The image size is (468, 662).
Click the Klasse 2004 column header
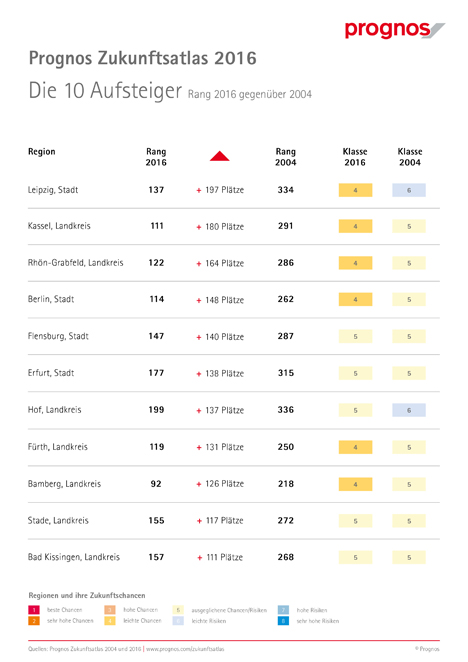410,157
